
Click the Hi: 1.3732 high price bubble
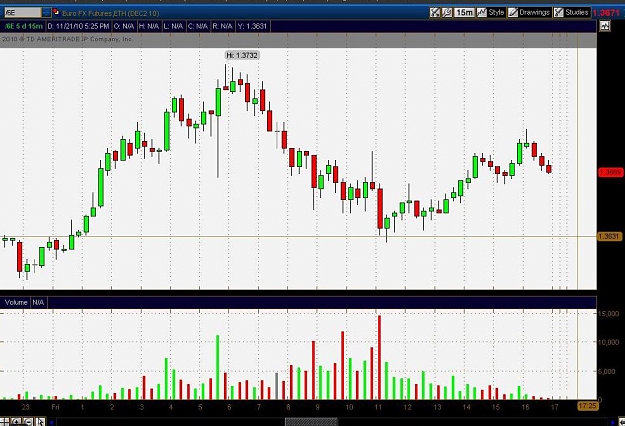click(242, 55)
